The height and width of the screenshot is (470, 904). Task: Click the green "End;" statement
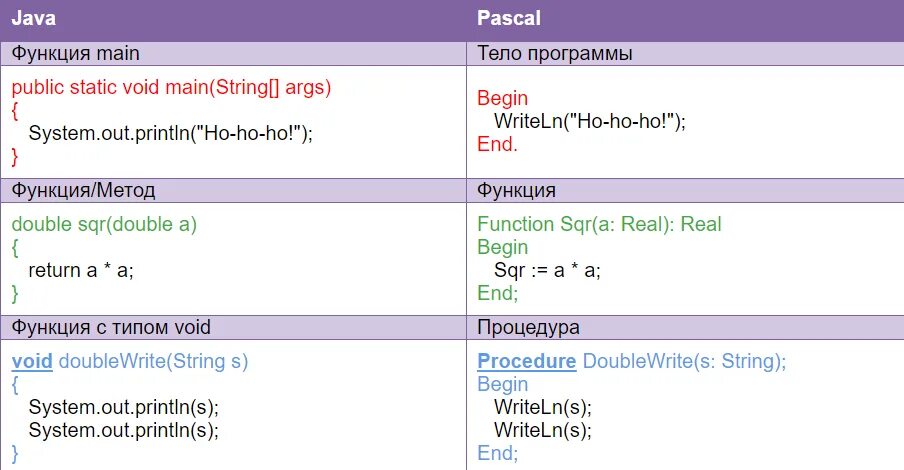(x=497, y=293)
